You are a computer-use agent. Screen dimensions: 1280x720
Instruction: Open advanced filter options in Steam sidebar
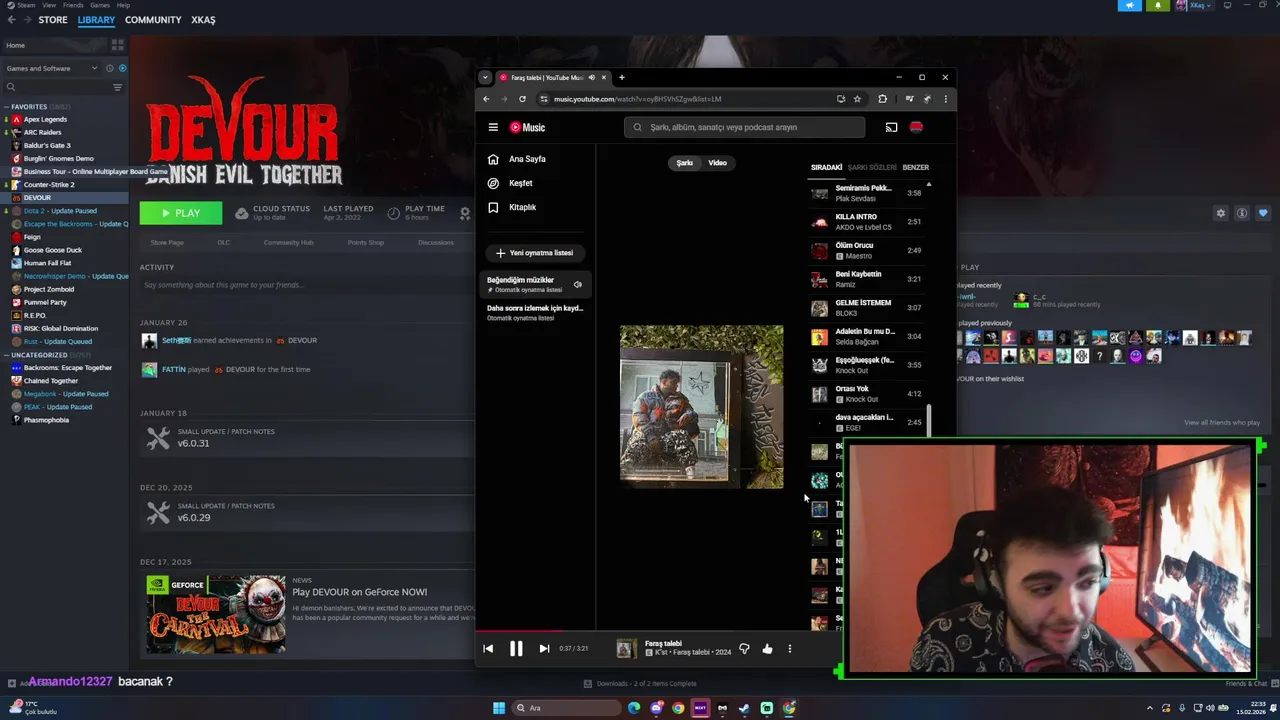[117, 87]
